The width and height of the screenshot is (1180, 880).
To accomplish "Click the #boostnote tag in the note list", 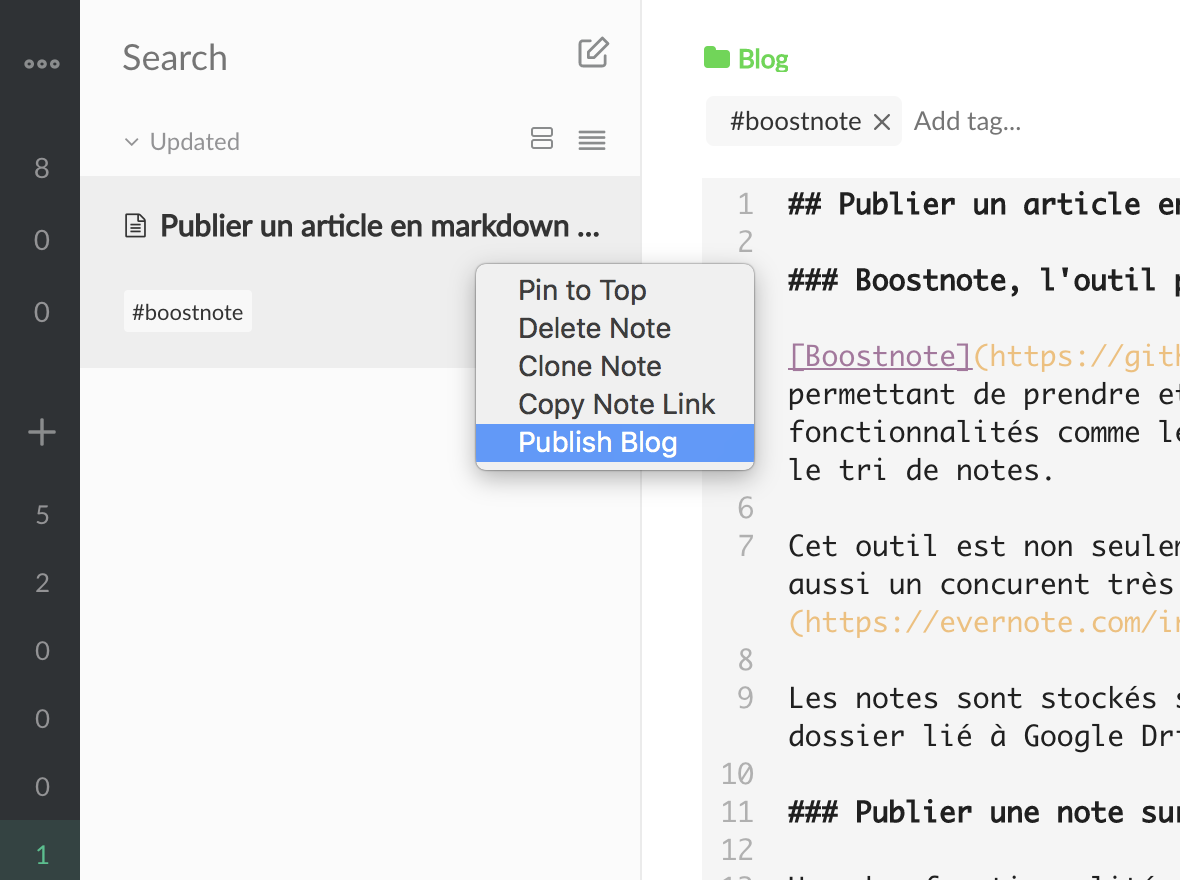I will tap(188, 312).
